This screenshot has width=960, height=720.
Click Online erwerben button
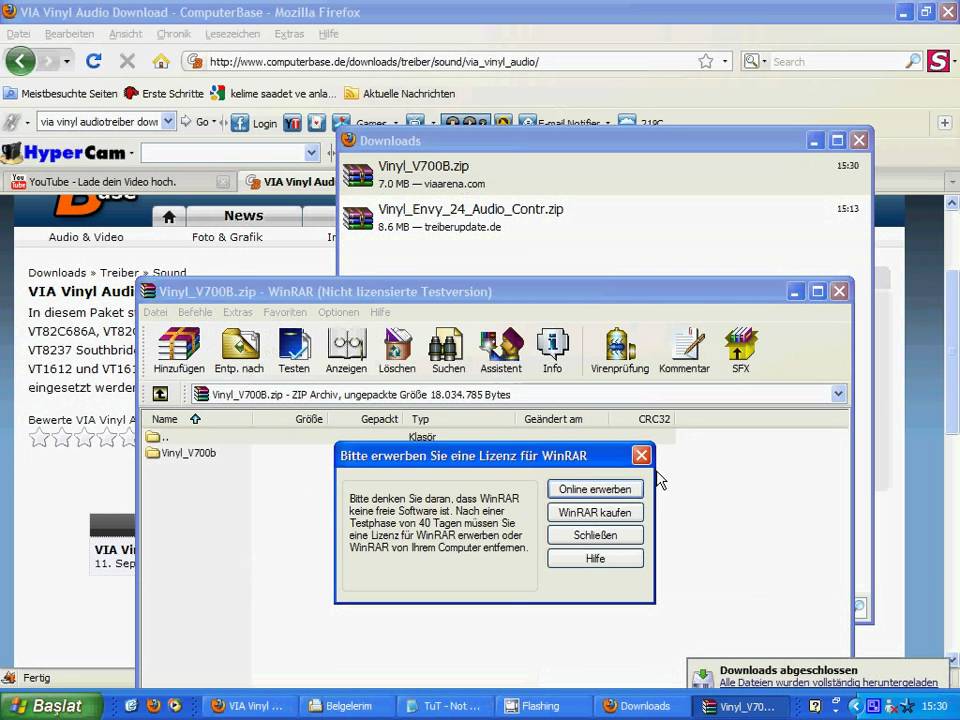[595, 489]
